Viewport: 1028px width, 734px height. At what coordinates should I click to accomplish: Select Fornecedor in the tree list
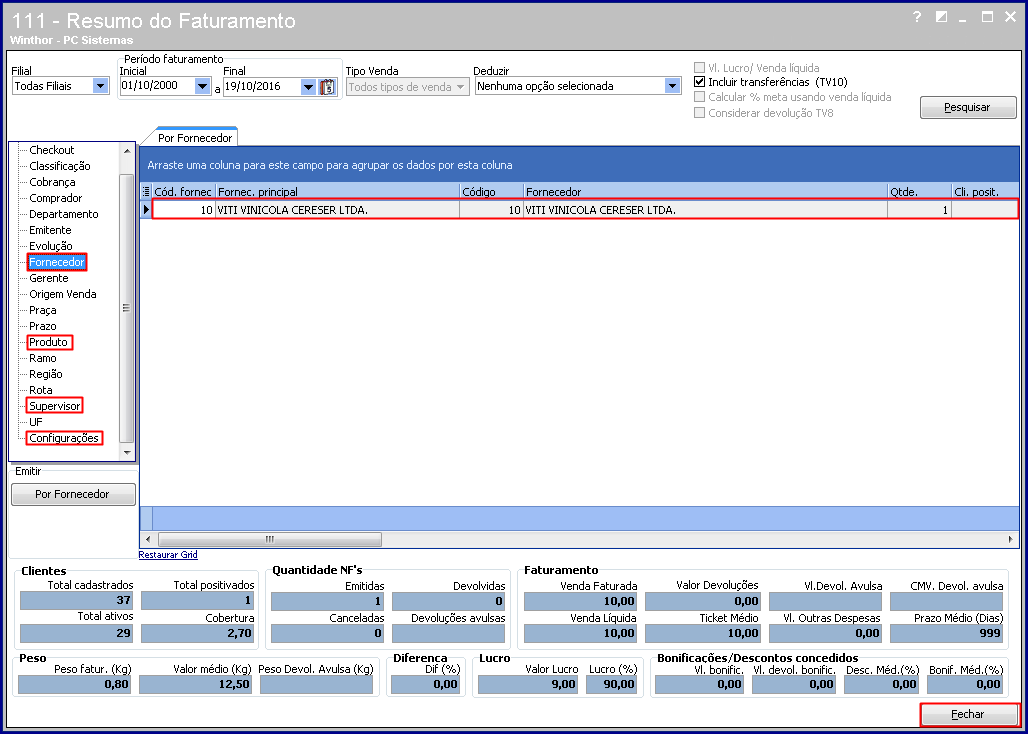point(56,262)
